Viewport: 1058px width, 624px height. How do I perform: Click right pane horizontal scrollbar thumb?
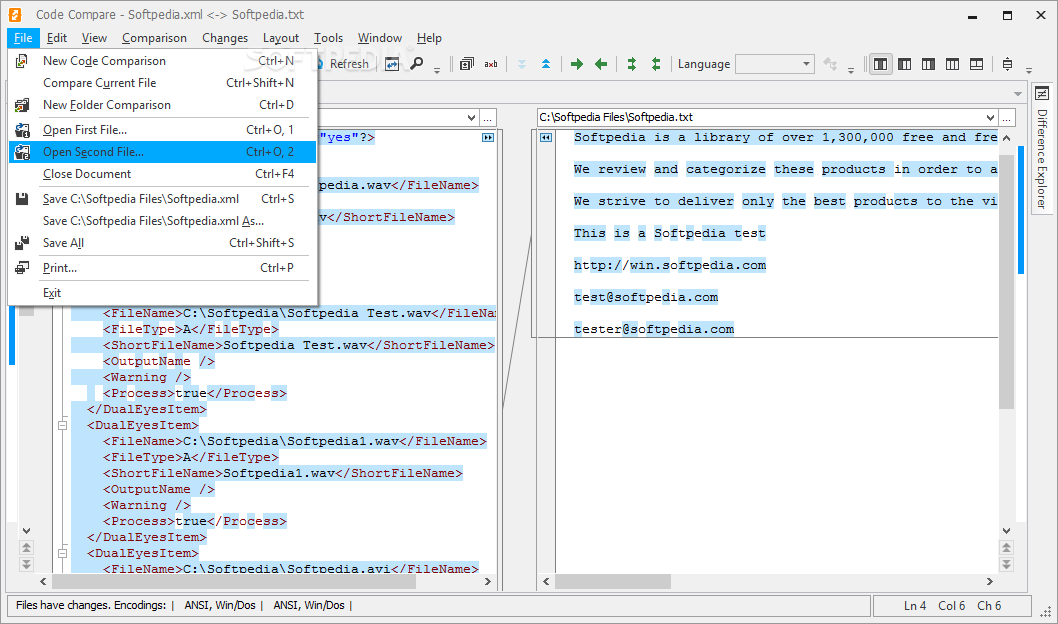[613, 582]
